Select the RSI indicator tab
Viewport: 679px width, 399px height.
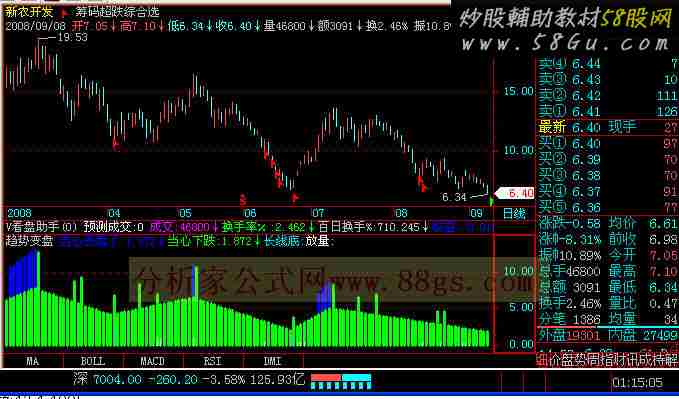pyautogui.click(x=212, y=361)
